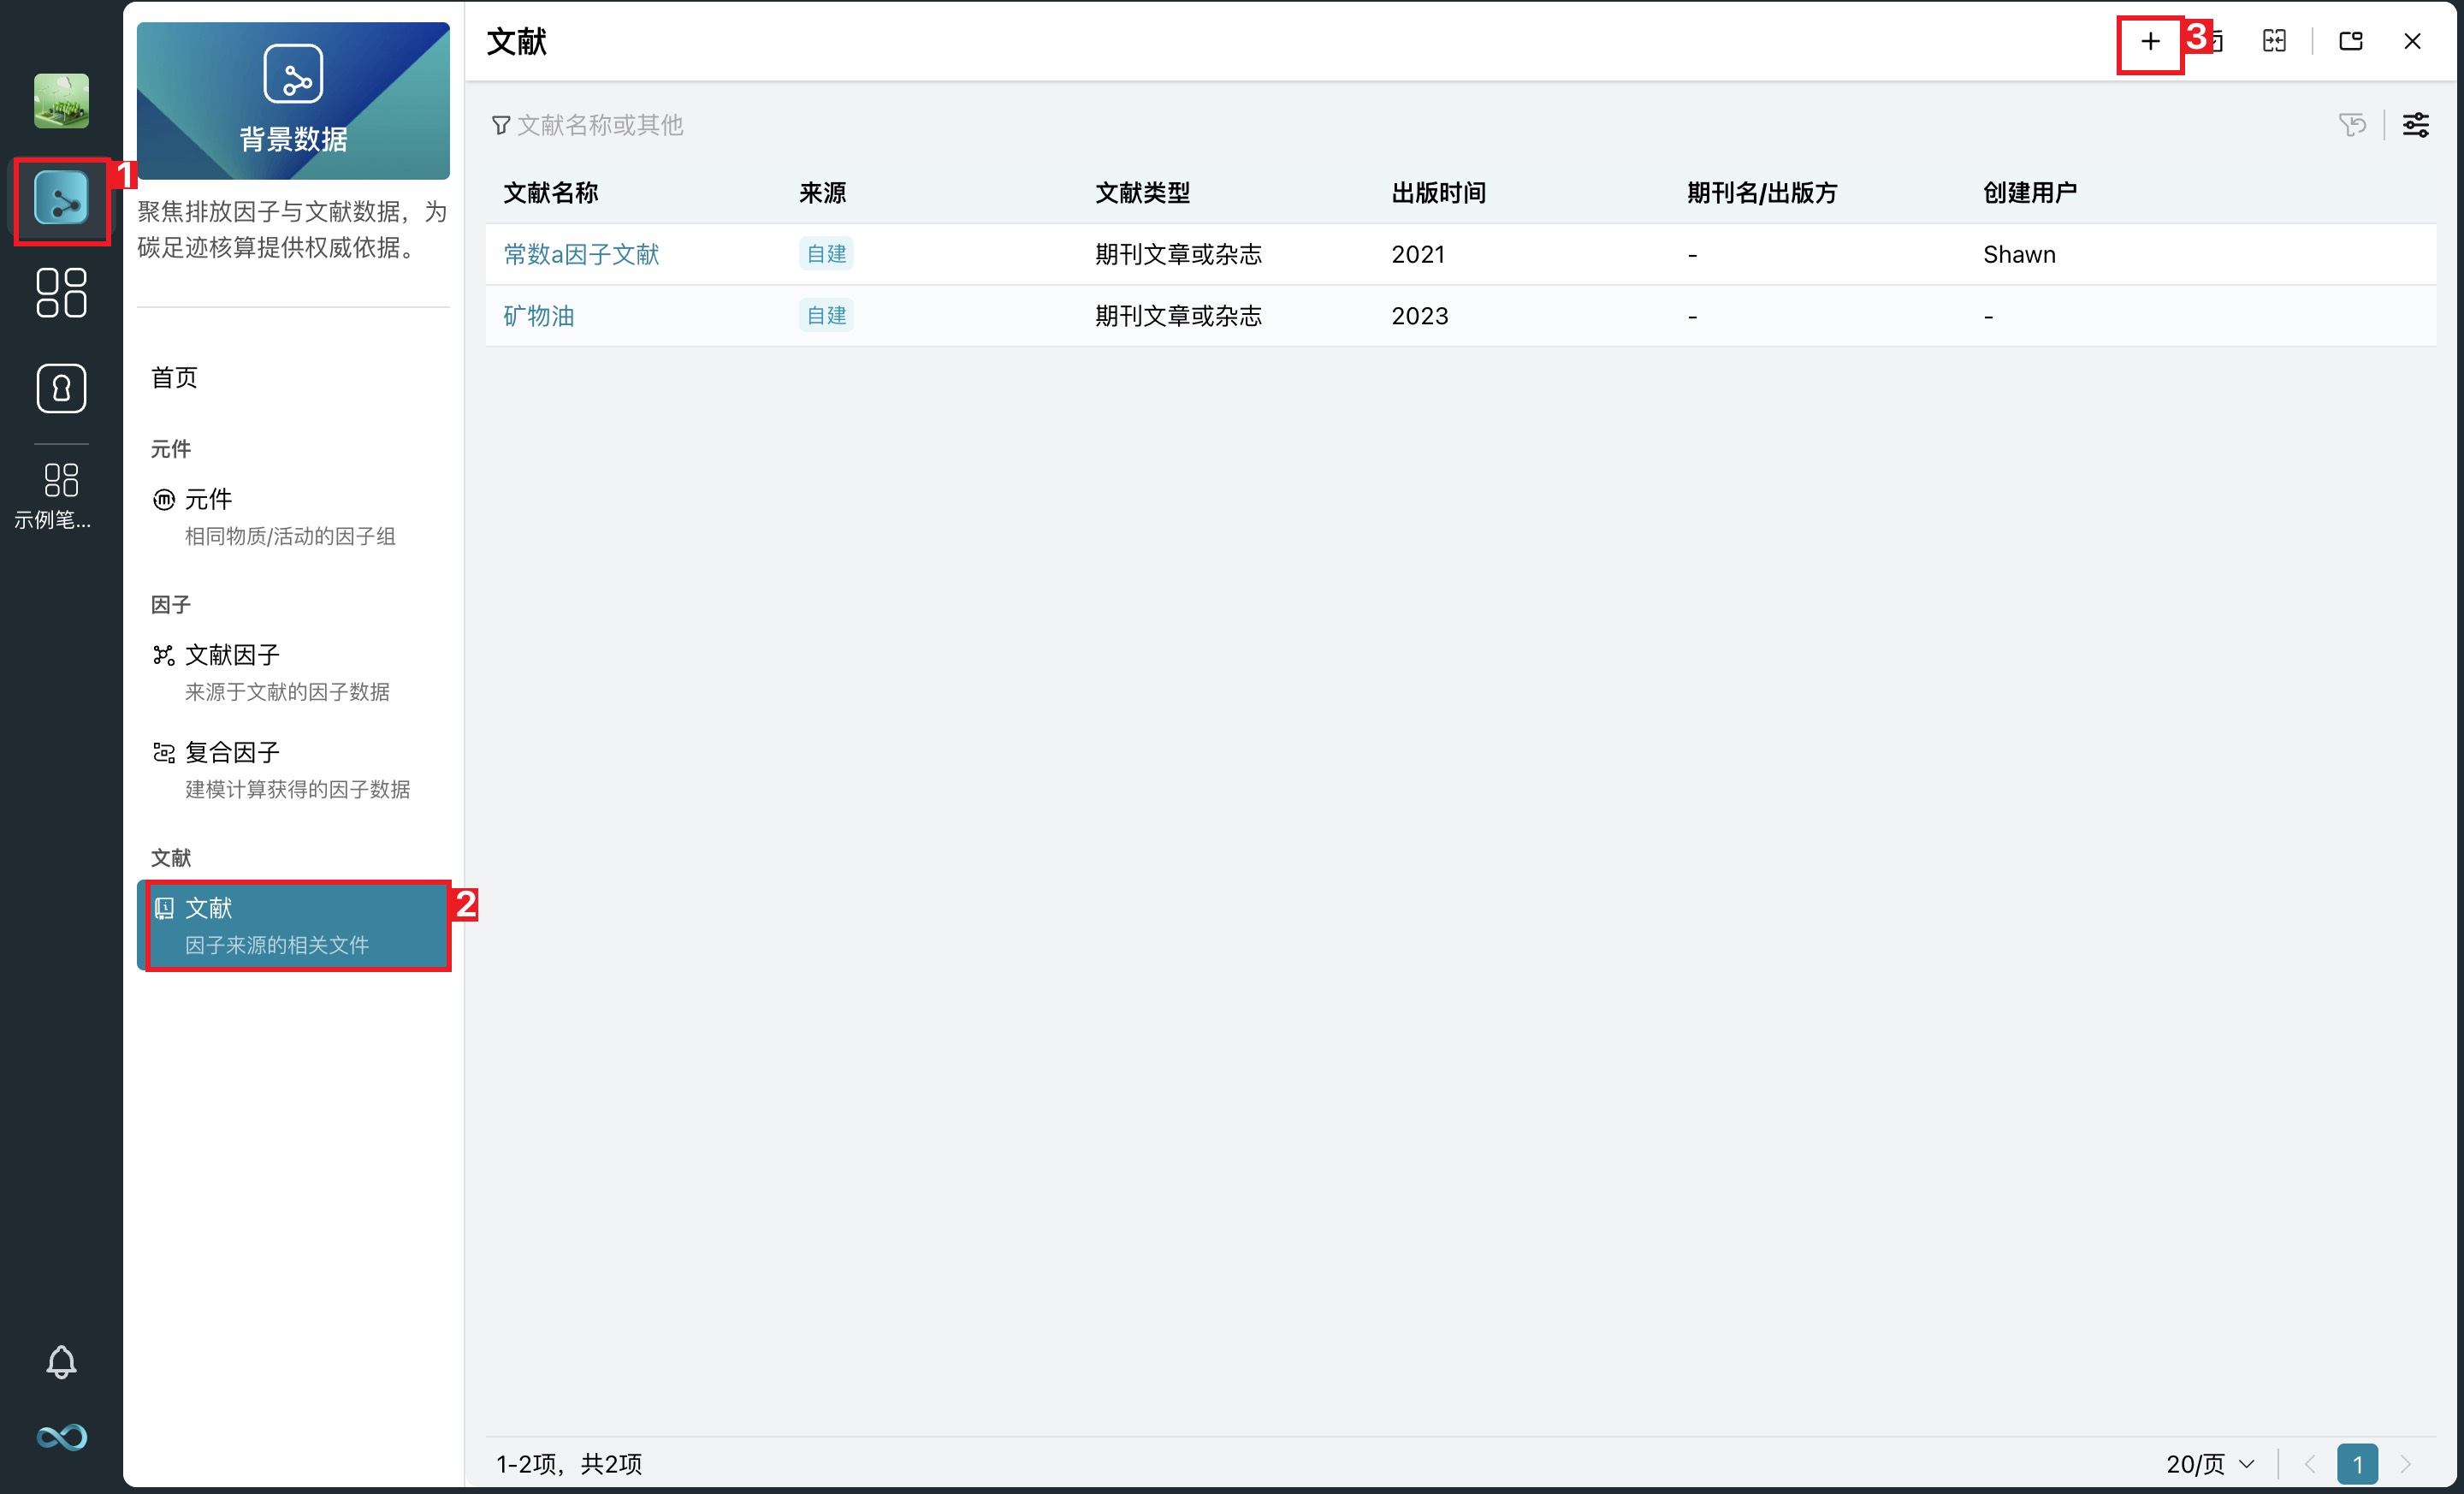Click the reset filter icon

tap(2352, 125)
